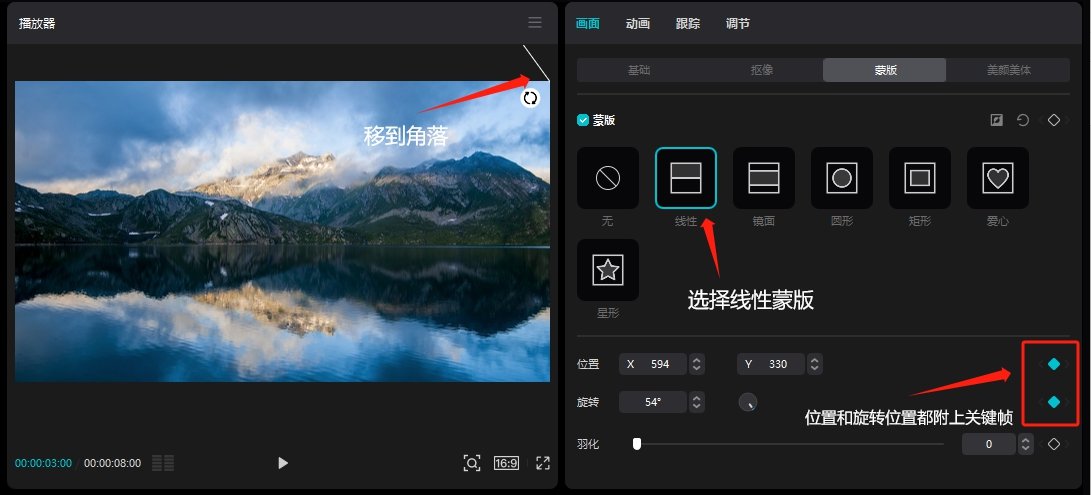This screenshot has width=1091, height=495.
Task: Click the Y position stepper arrows
Action: click(815, 364)
